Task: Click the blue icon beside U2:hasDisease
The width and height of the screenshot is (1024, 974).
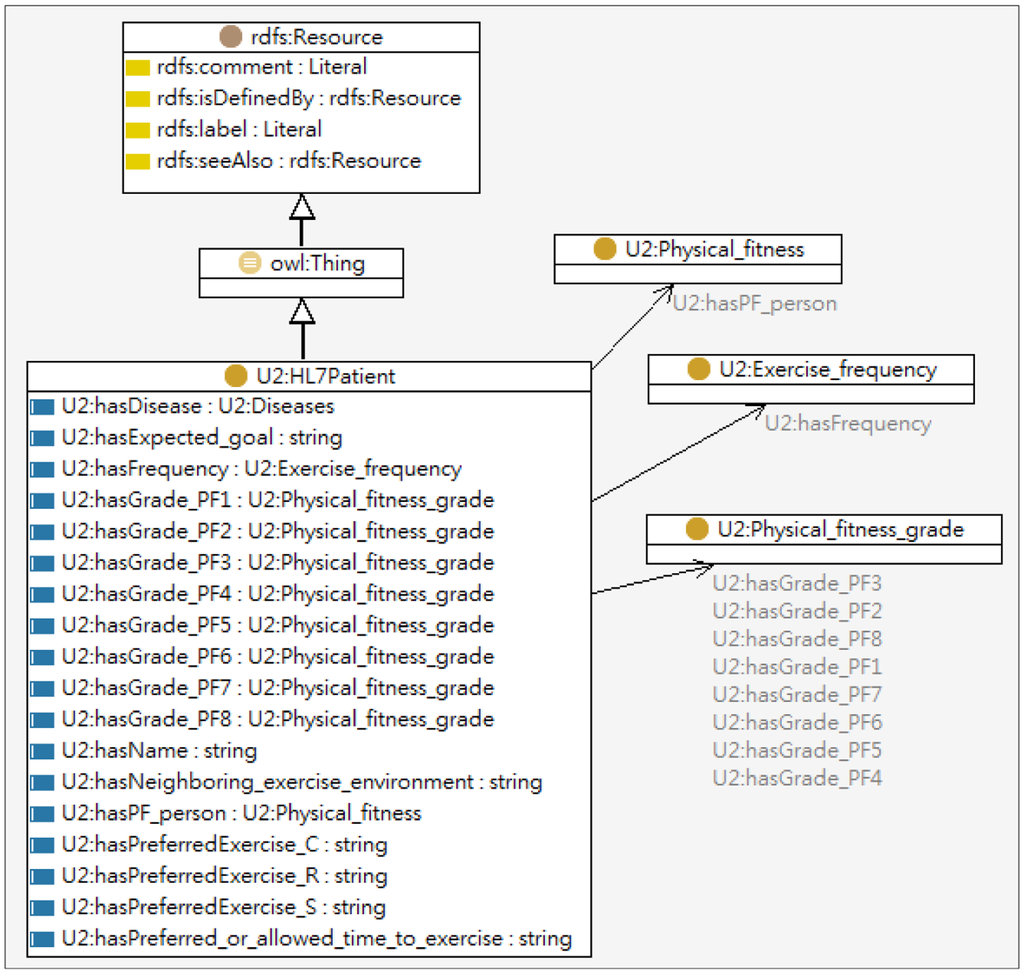Action: [x=42, y=407]
